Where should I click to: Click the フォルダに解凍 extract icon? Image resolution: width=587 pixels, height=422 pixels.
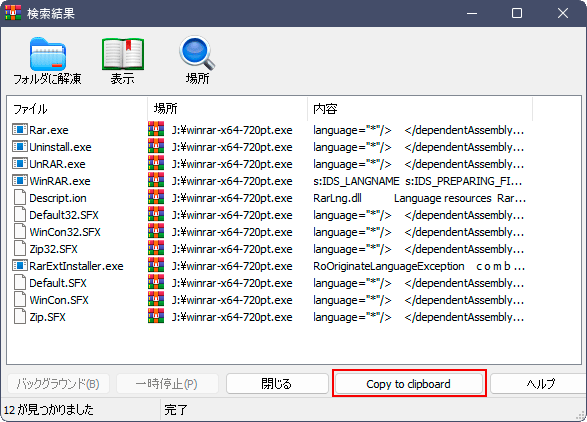click(48, 54)
